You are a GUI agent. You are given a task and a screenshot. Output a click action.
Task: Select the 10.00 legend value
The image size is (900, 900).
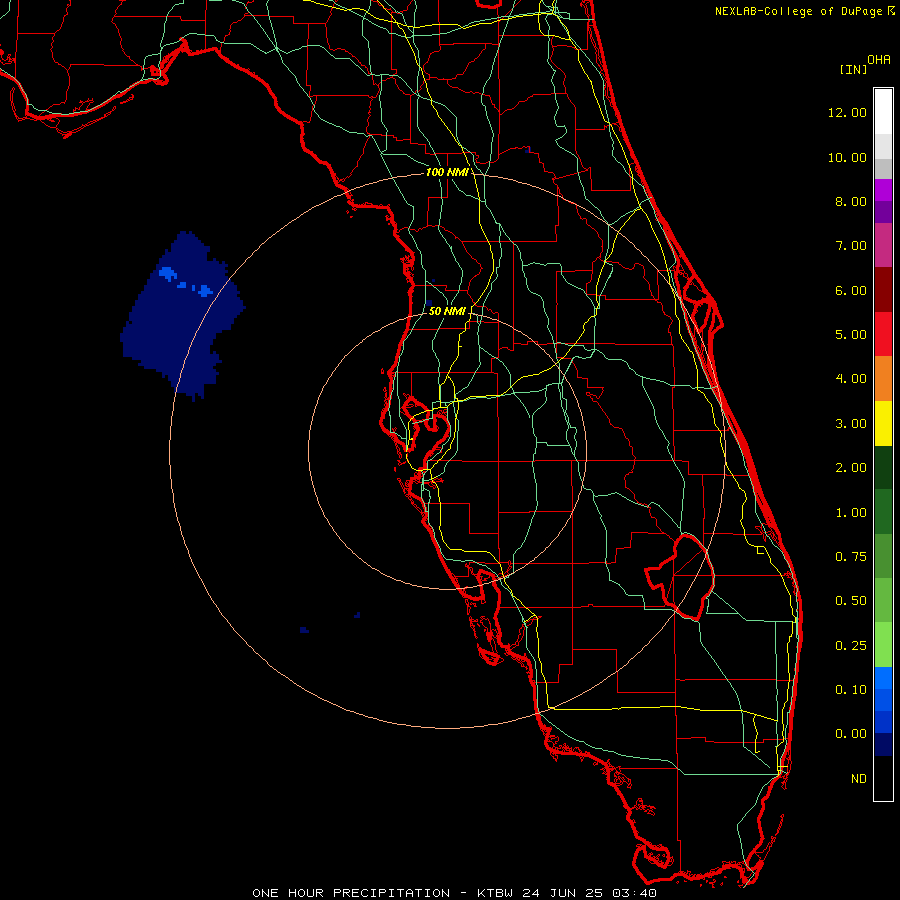pyautogui.click(x=847, y=157)
